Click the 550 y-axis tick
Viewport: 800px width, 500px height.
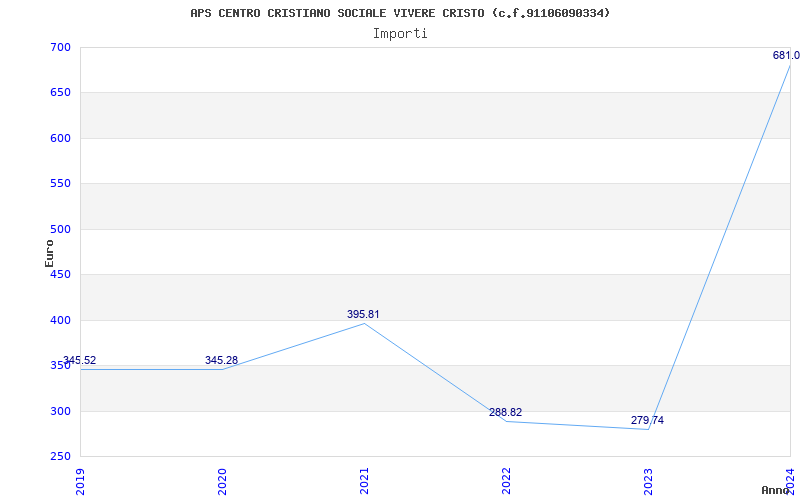click(x=60, y=184)
